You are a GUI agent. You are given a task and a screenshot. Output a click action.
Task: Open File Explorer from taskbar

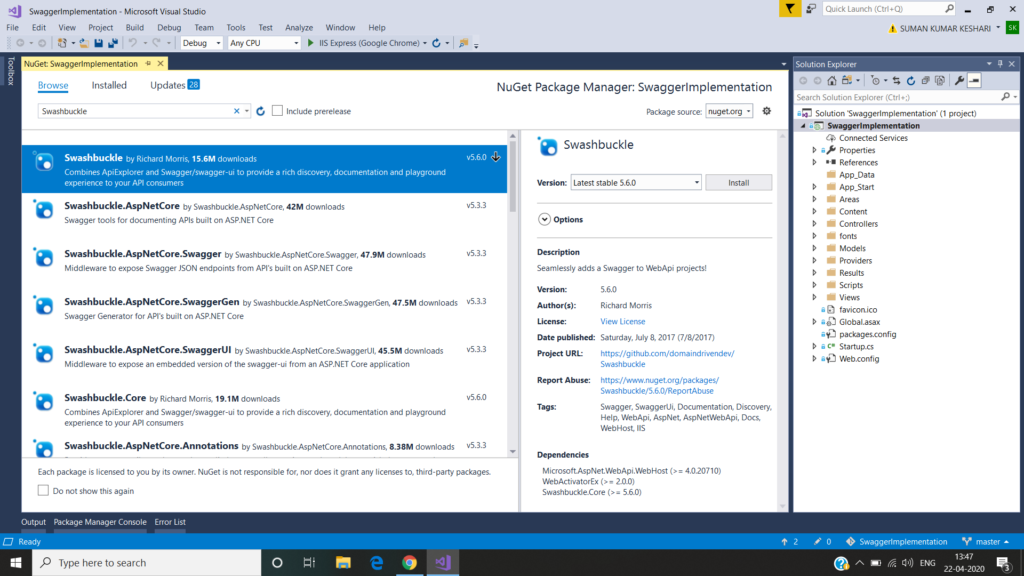click(343, 562)
